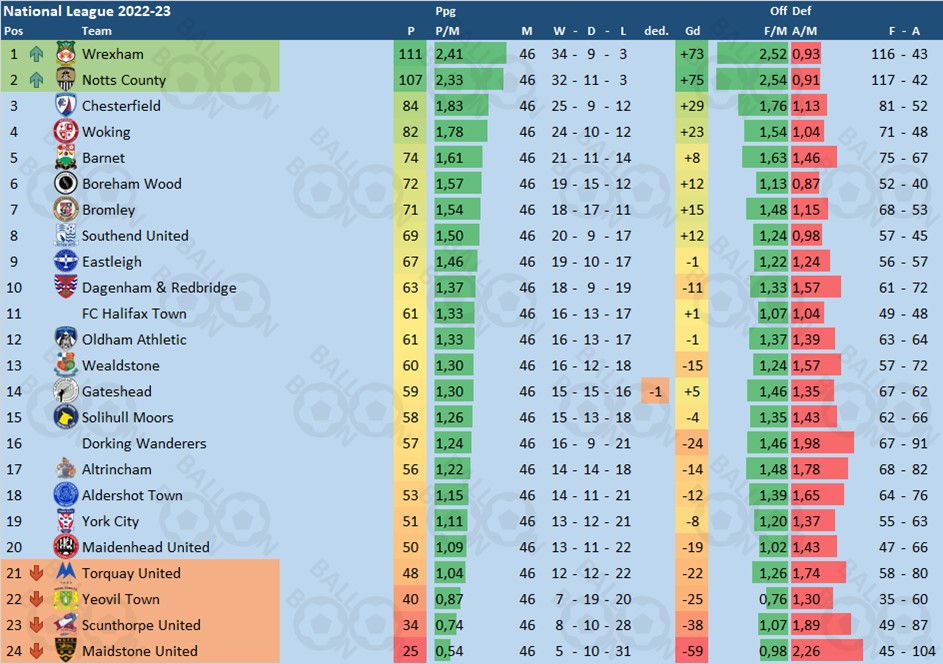This screenshot has height=664, width=943.
Task: Click the FC Halifax Town name
Action: (134, 313)
